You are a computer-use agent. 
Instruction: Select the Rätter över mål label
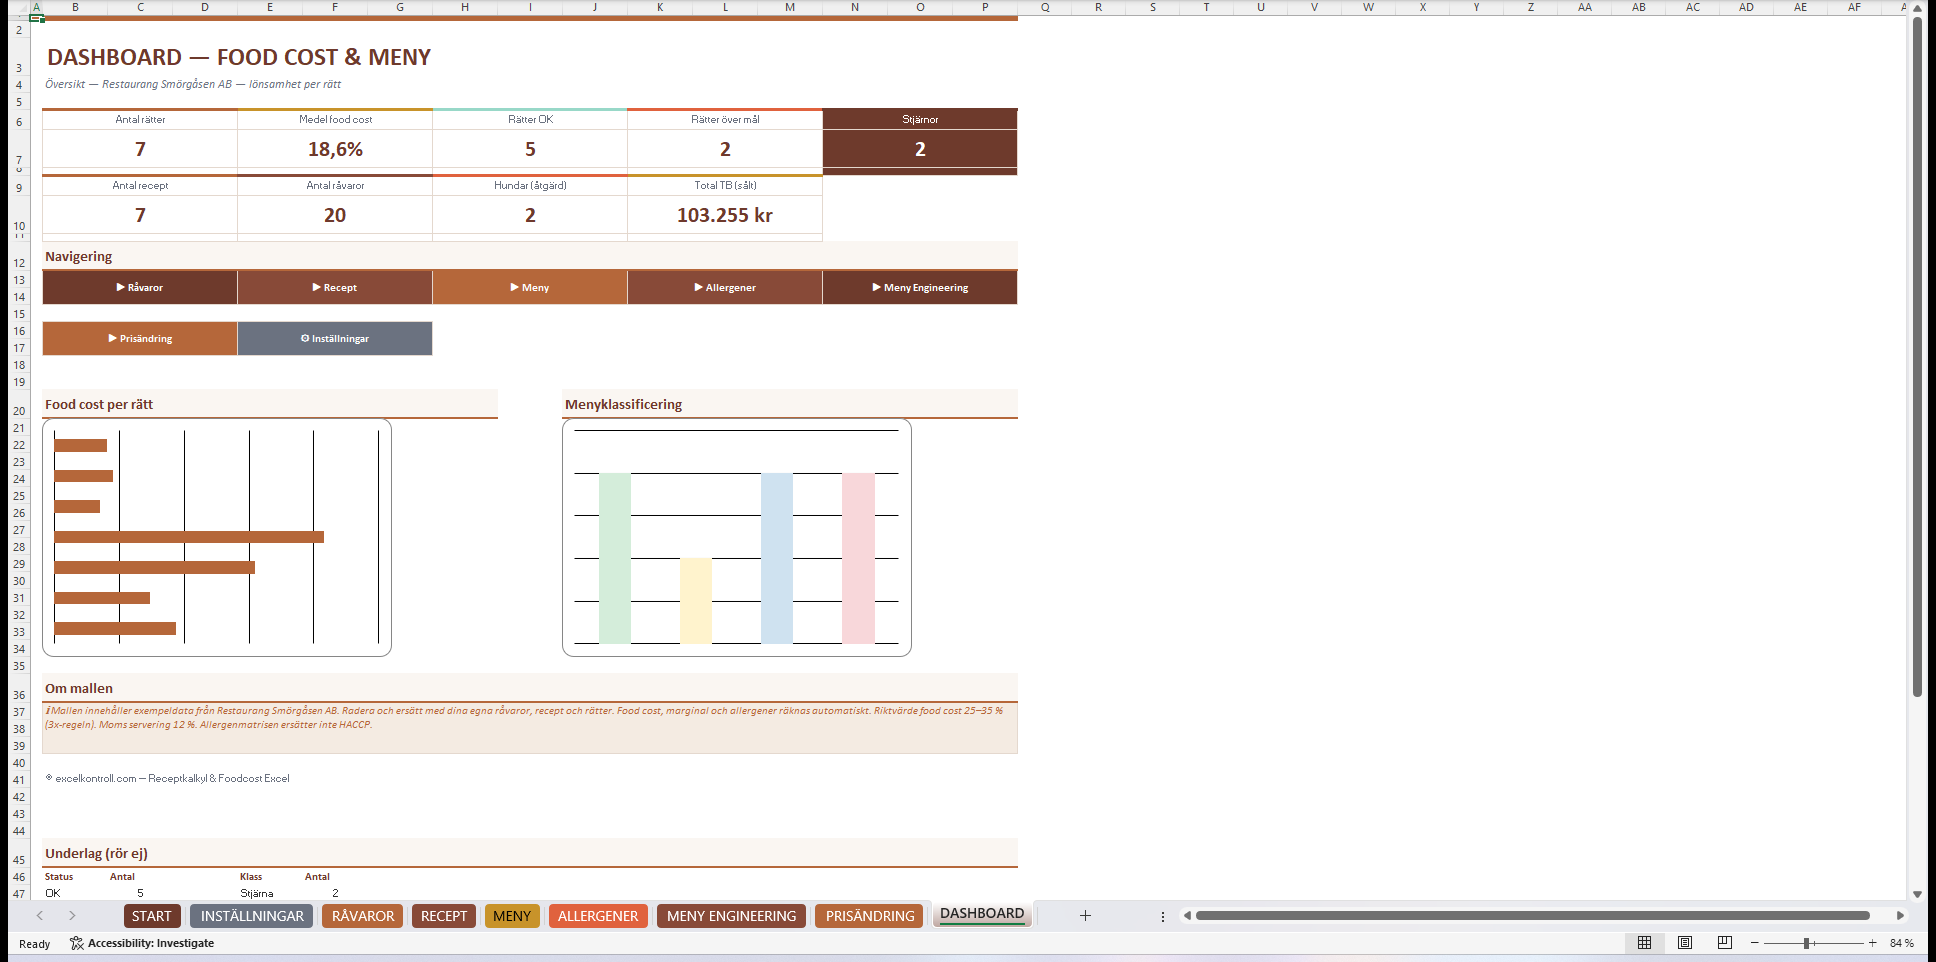(x=725, y=119)
